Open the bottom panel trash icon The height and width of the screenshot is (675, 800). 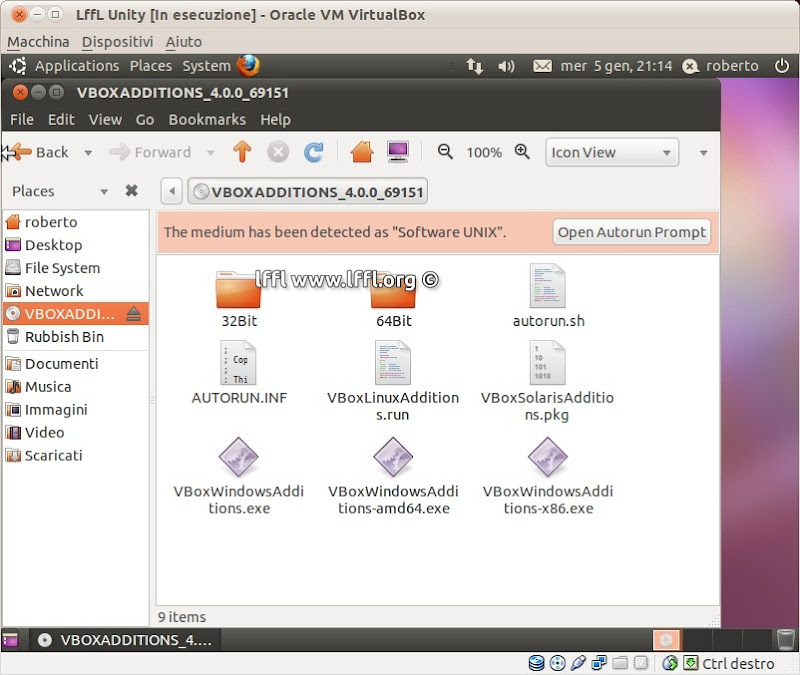pos(785,639)
